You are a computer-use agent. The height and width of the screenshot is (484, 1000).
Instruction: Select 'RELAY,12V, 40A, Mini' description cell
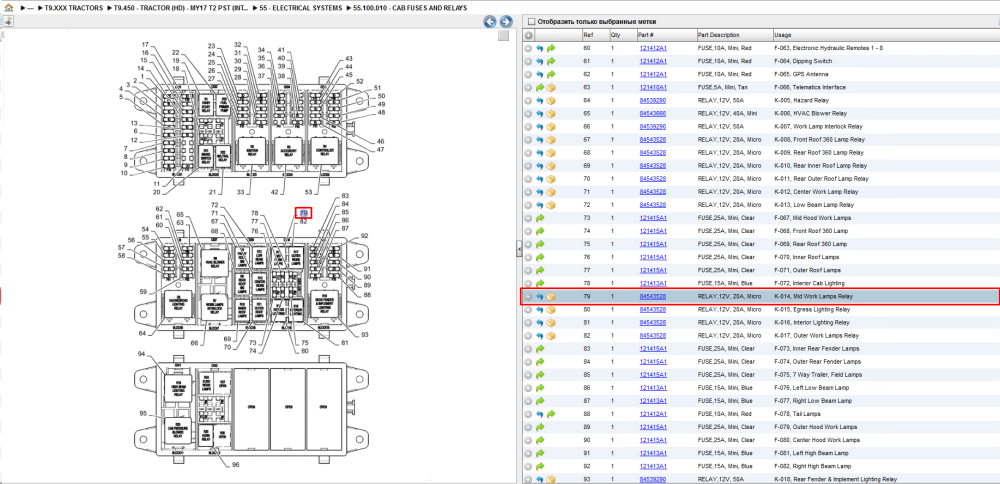727,114
